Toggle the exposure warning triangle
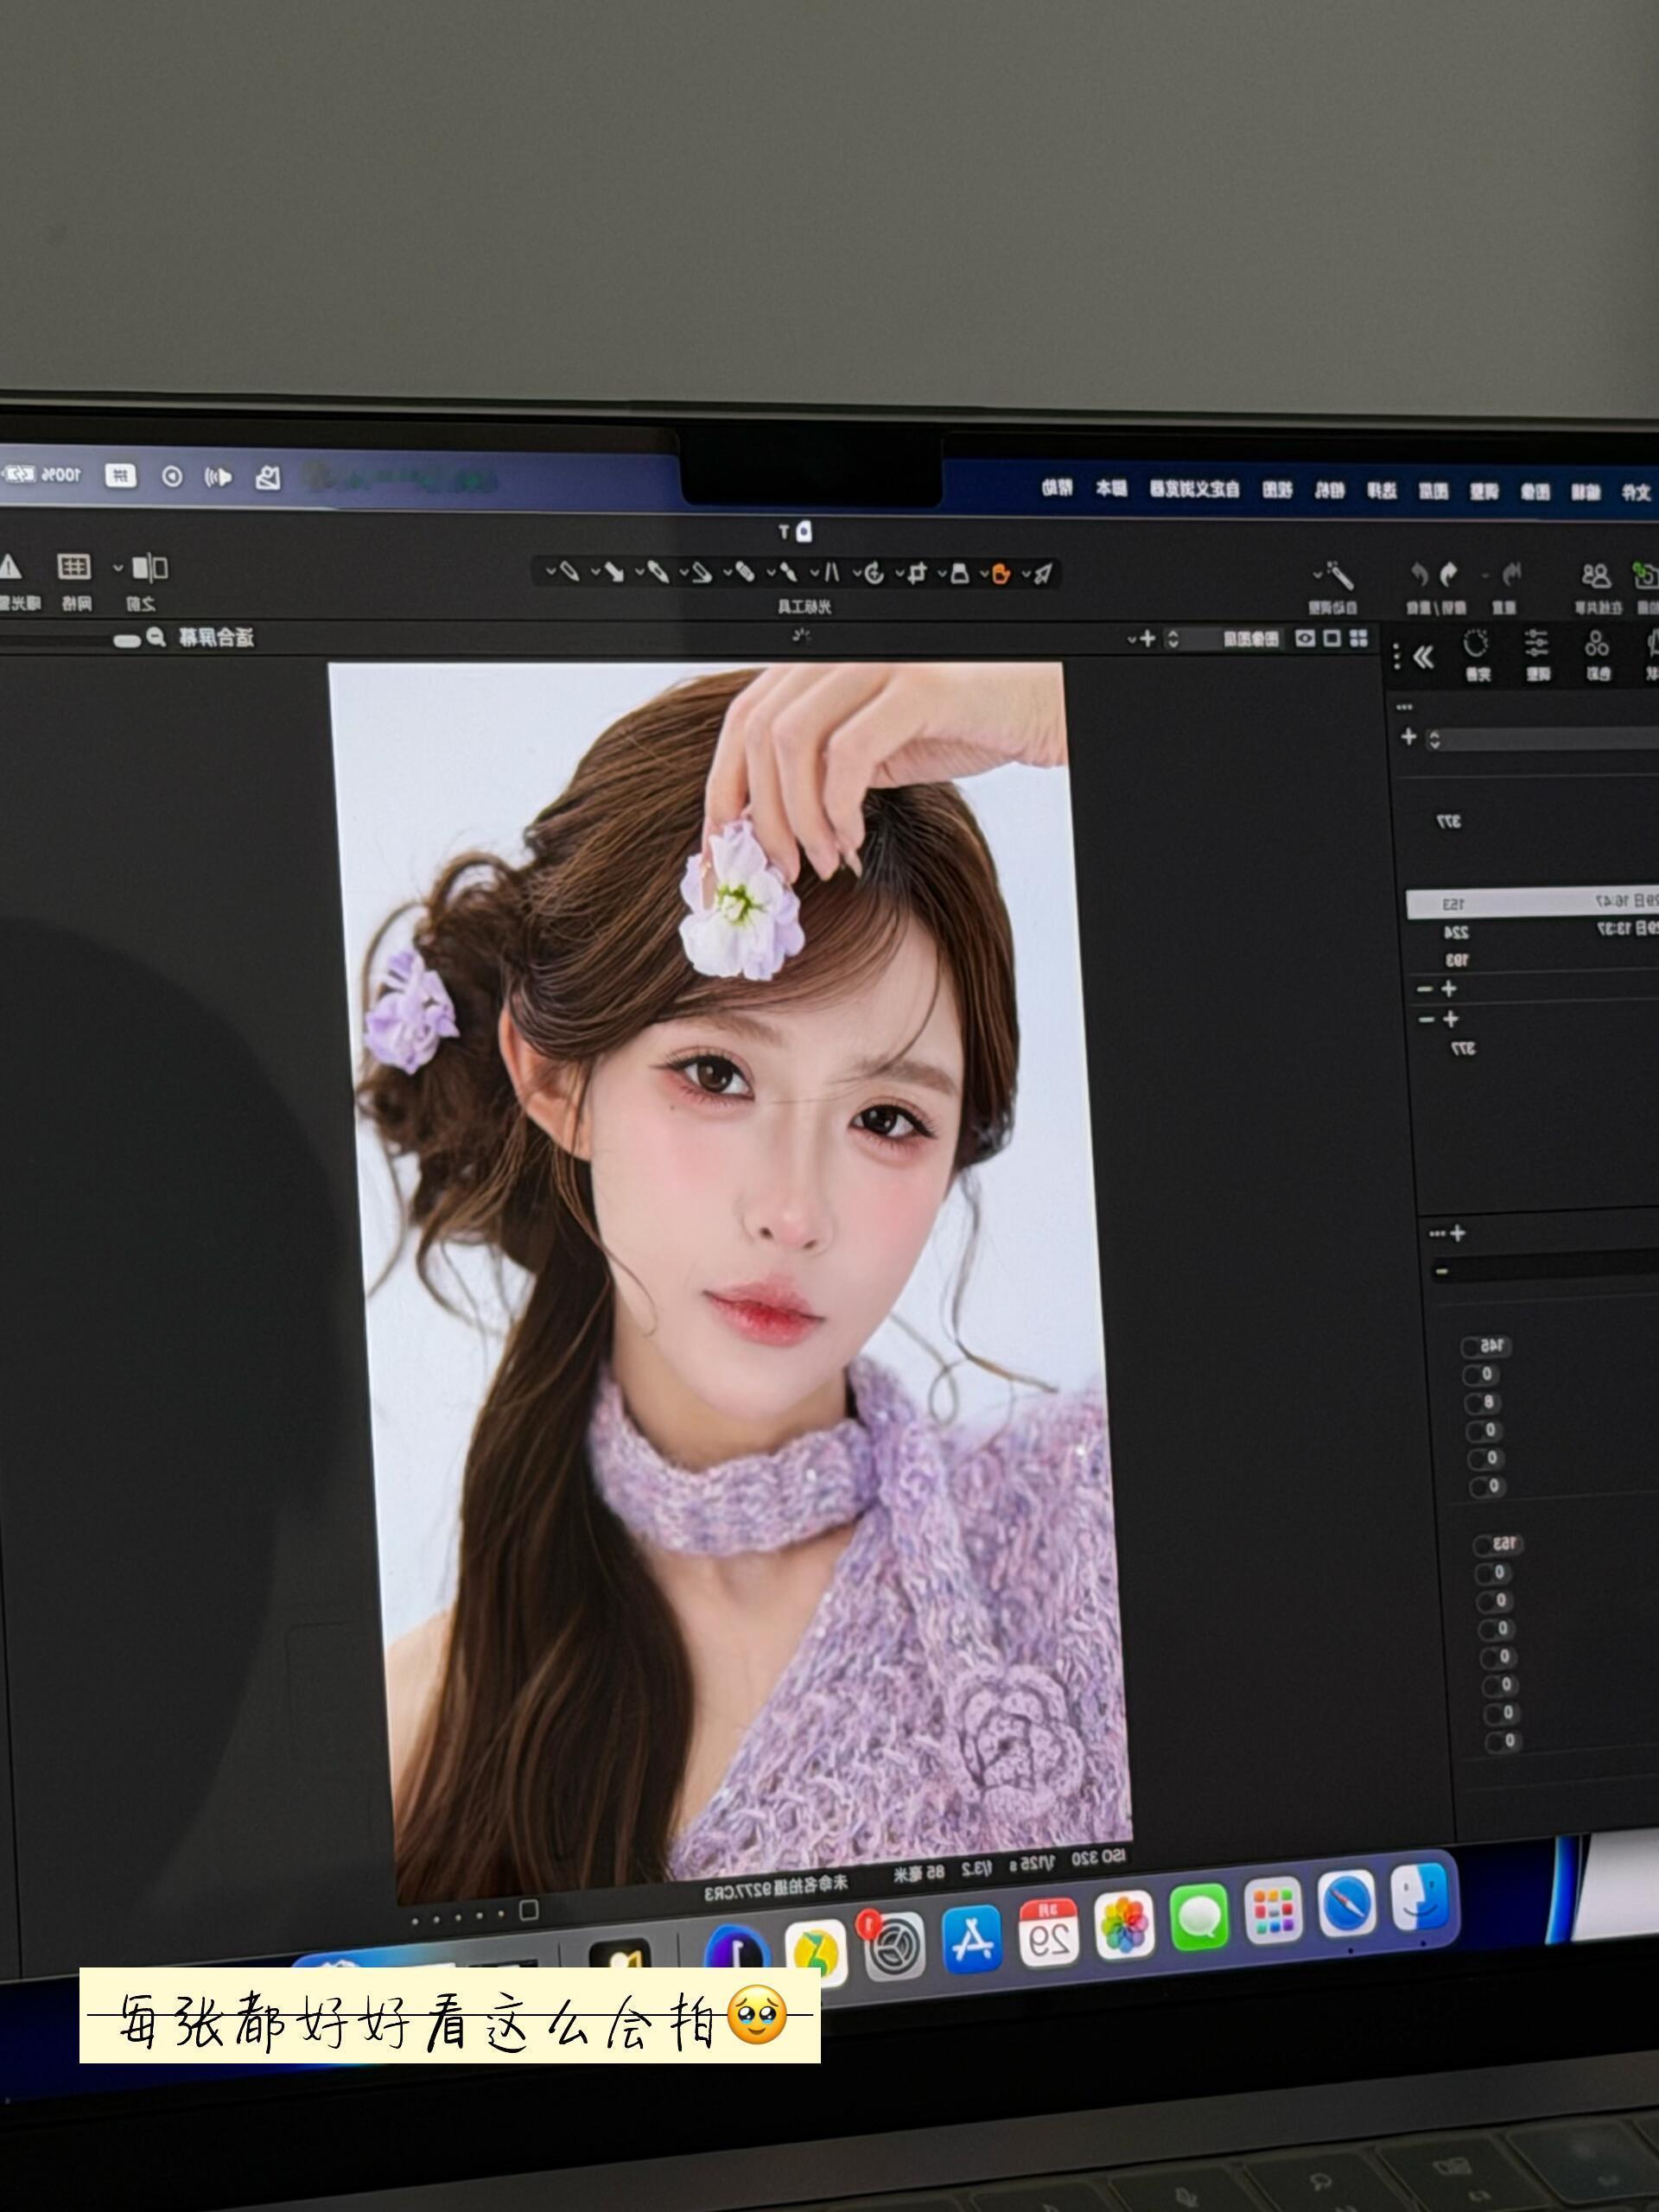Image resolution: width=1659 pixels, height=2212 pixels. click(x=9, y=568)
